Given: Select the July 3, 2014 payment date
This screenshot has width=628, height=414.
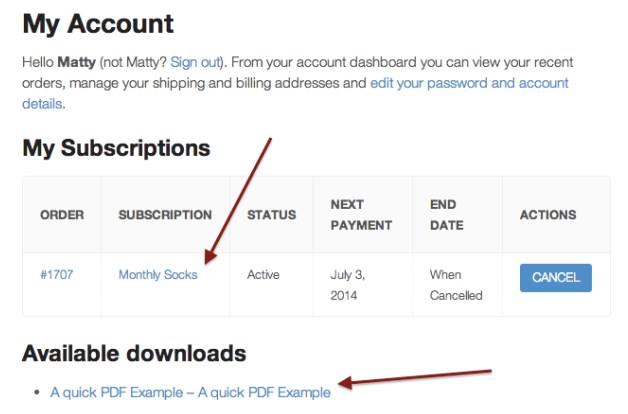Looking at the screenshot, I should pyautogui.click(x=349, y=285).
